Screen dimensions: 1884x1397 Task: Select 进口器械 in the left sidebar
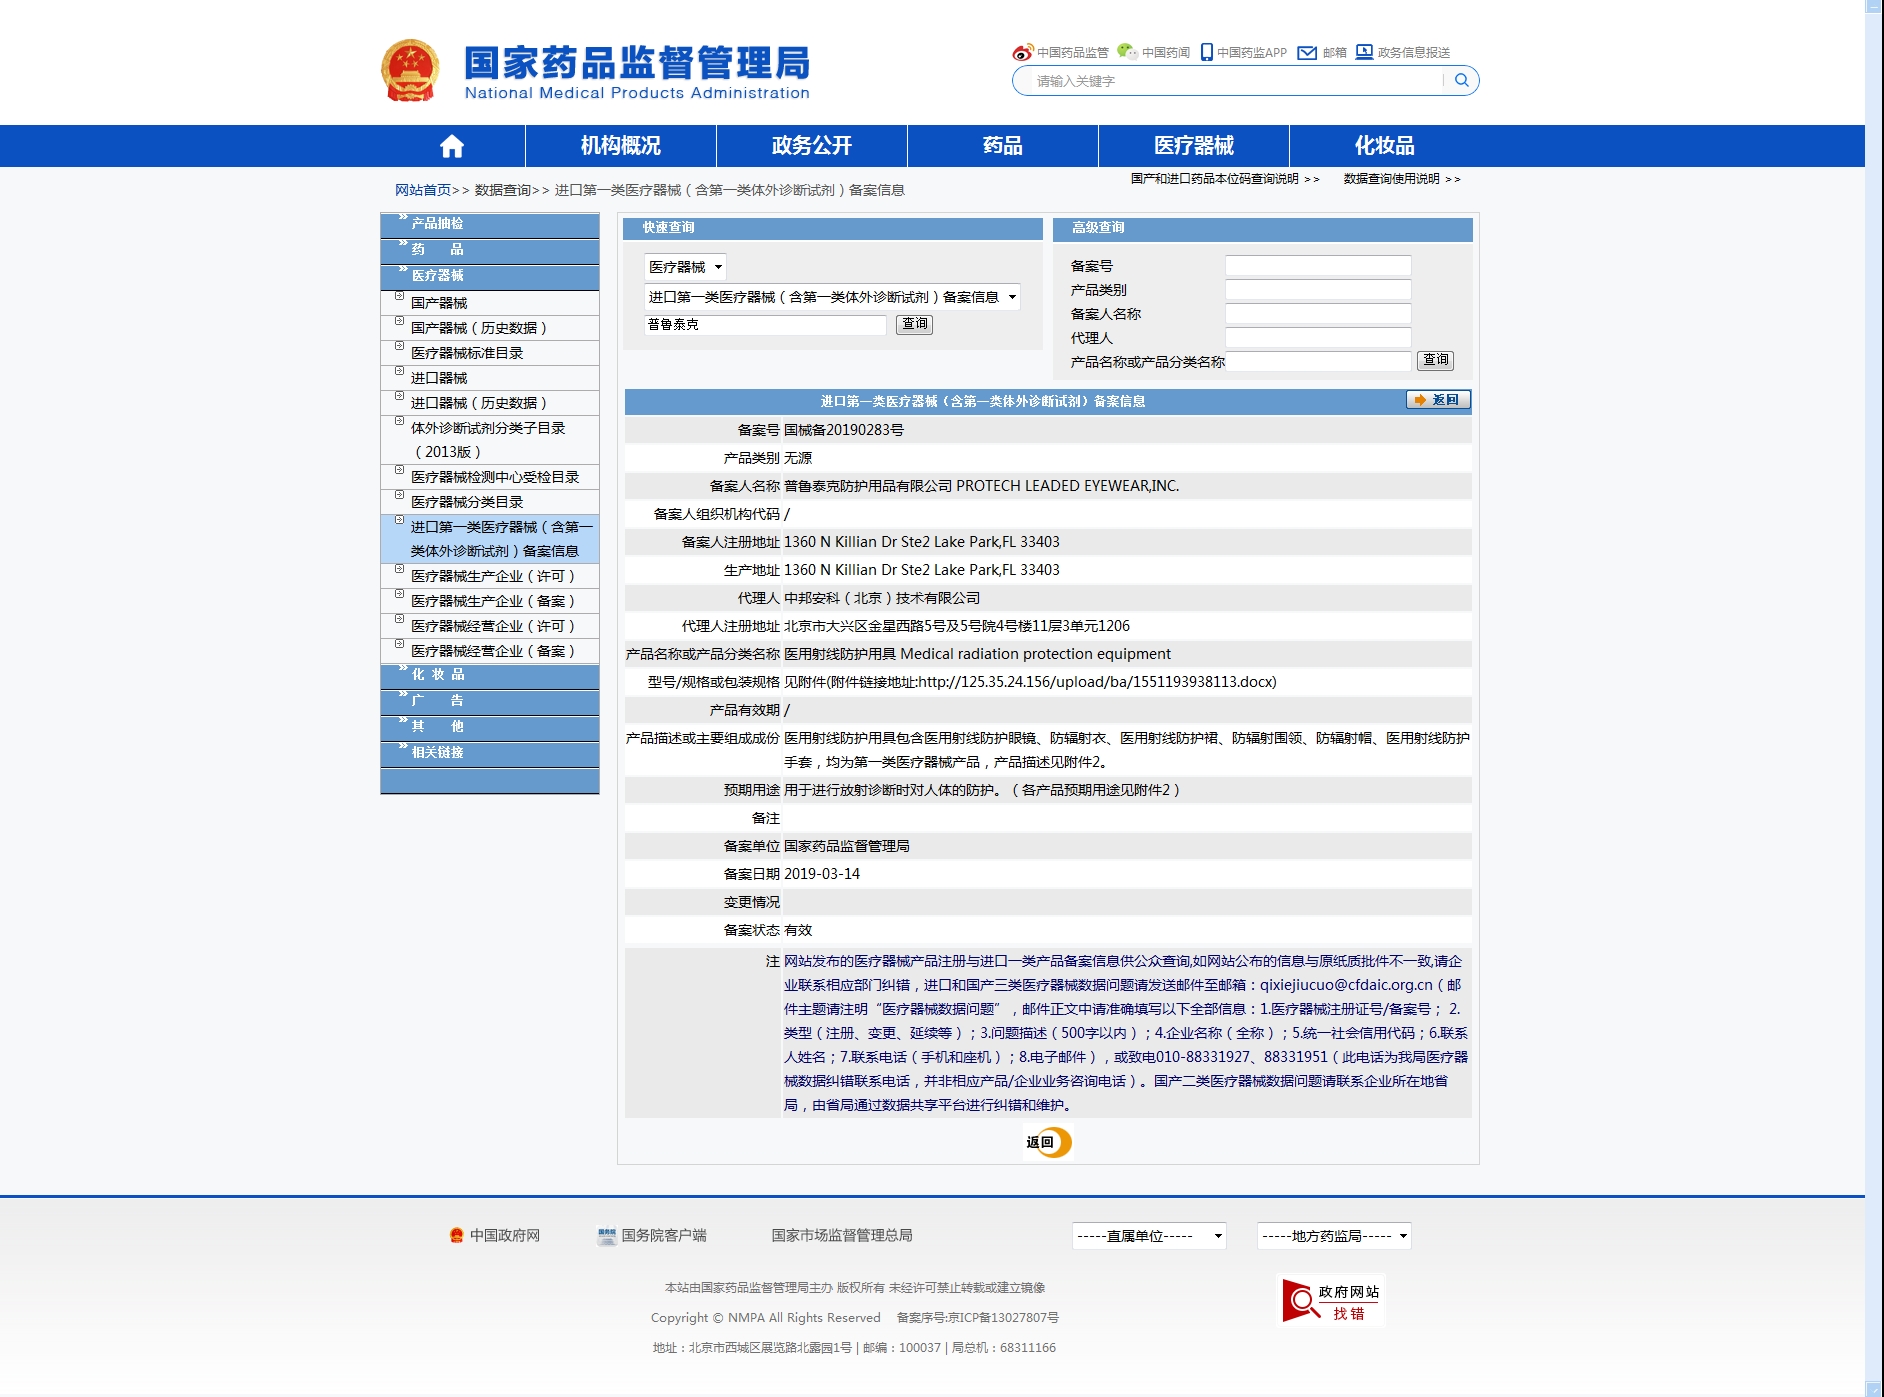[439, 378]
